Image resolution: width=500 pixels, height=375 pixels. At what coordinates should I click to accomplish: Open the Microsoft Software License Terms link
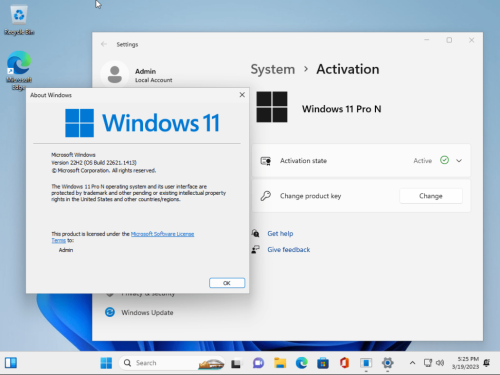coord(162,234)
